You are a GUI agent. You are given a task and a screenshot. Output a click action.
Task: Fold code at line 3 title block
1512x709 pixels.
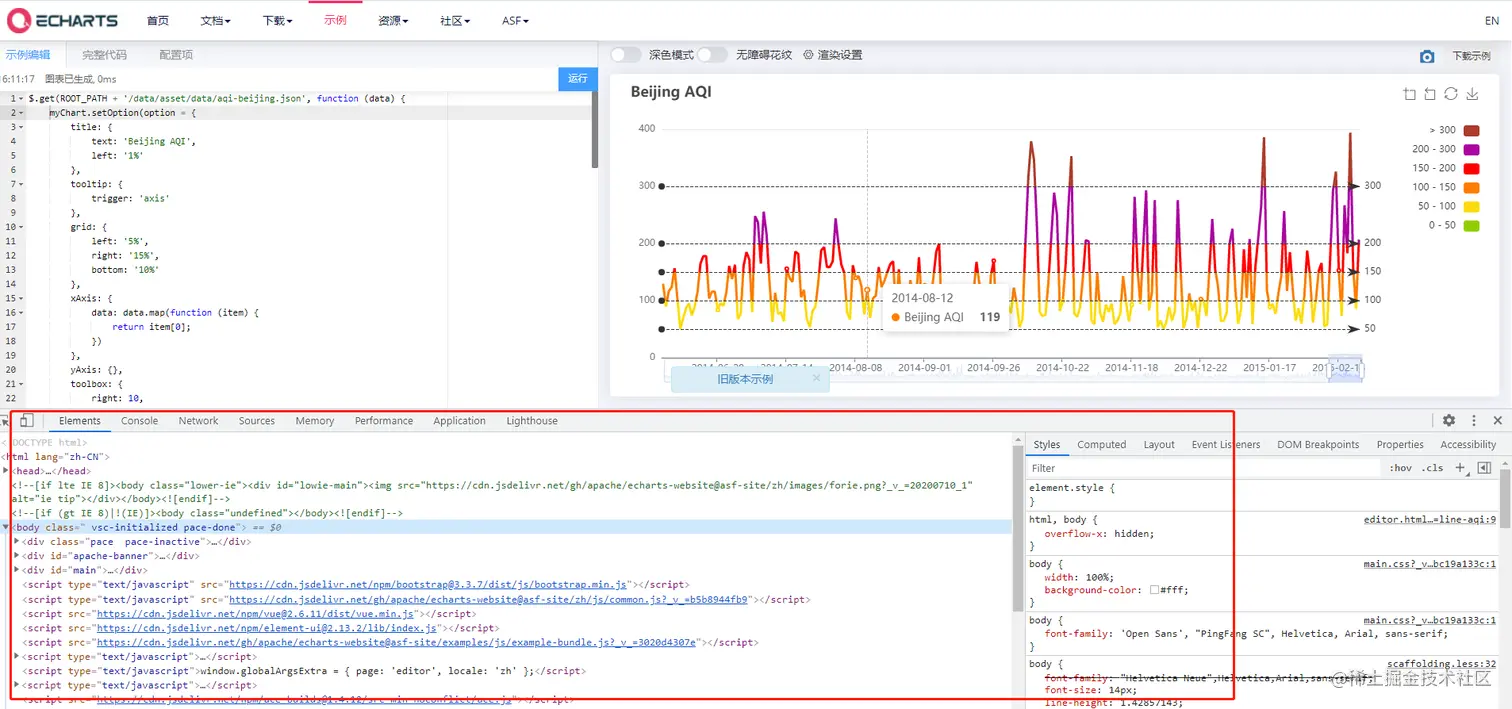click(x=21, y=127)
